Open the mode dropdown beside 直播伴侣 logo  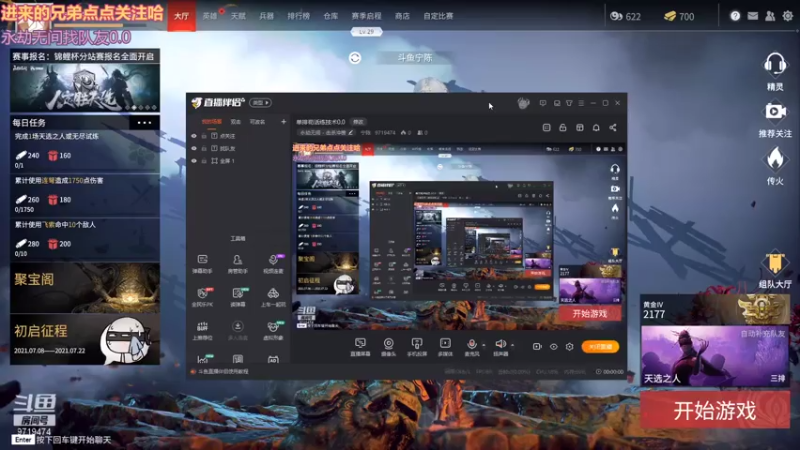pyautogui.click(x=260, y=103)
